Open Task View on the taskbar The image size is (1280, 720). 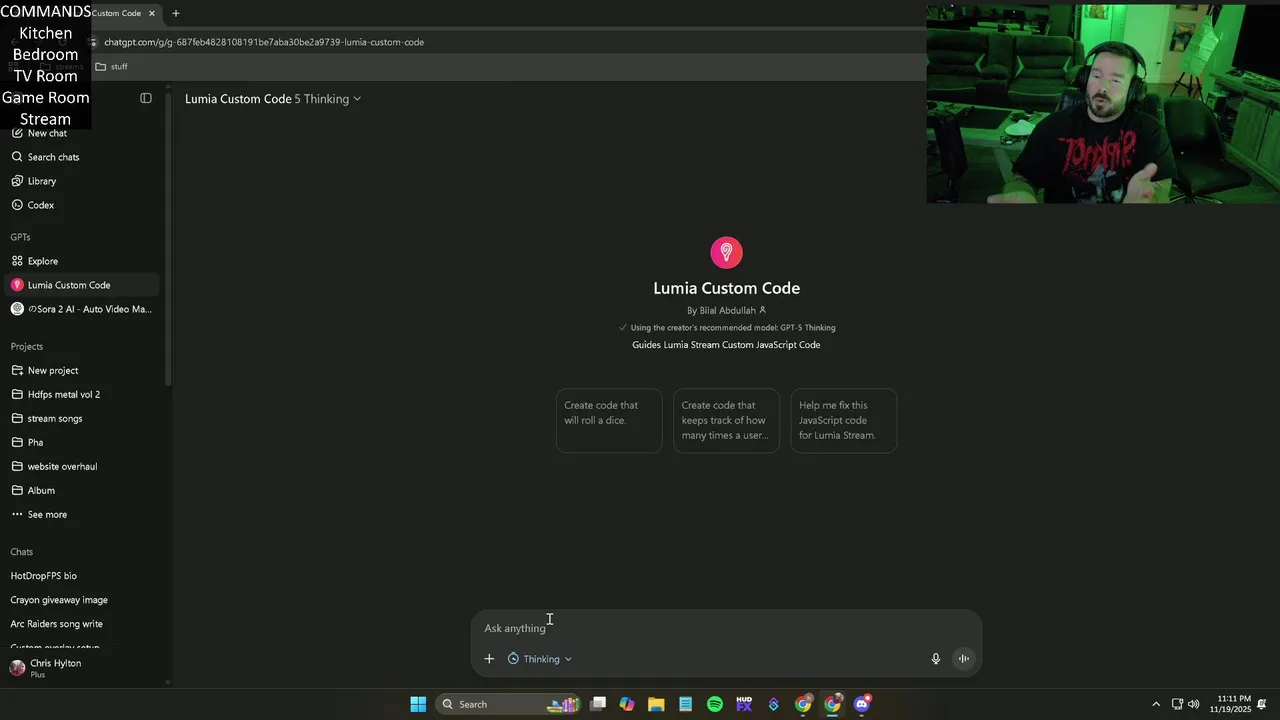coord(598,704)
